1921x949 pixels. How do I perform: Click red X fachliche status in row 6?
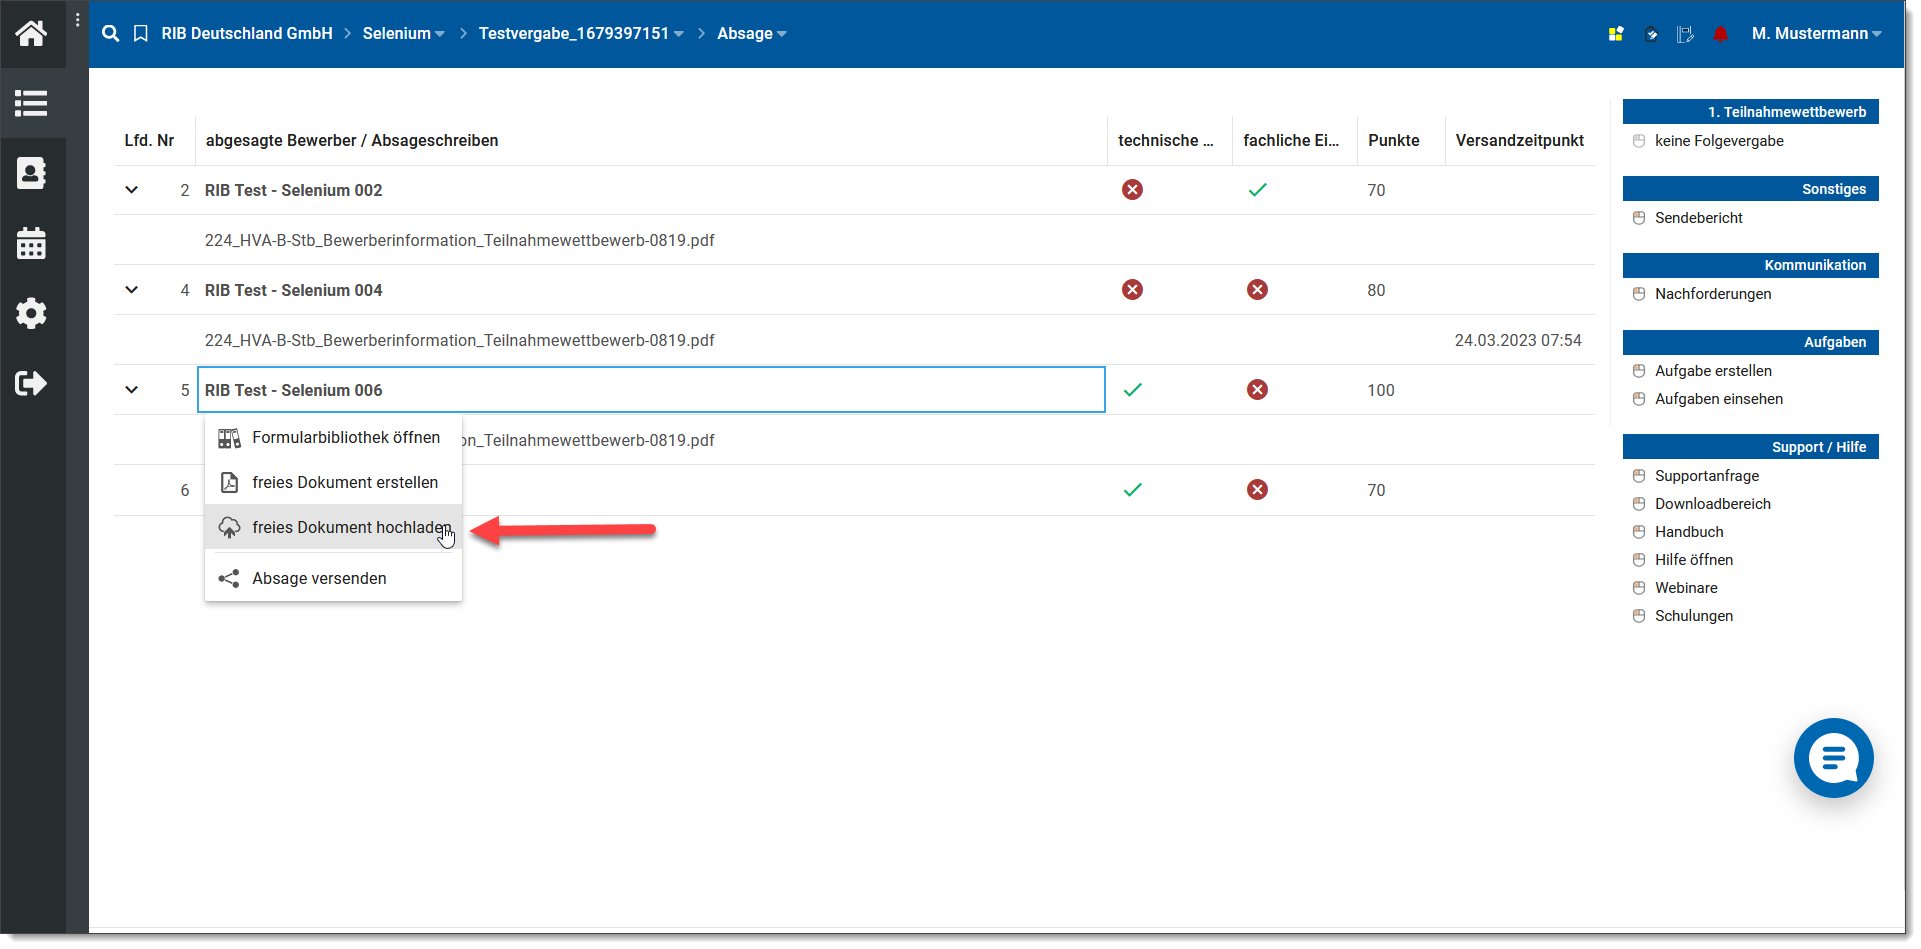[1257, 490]
